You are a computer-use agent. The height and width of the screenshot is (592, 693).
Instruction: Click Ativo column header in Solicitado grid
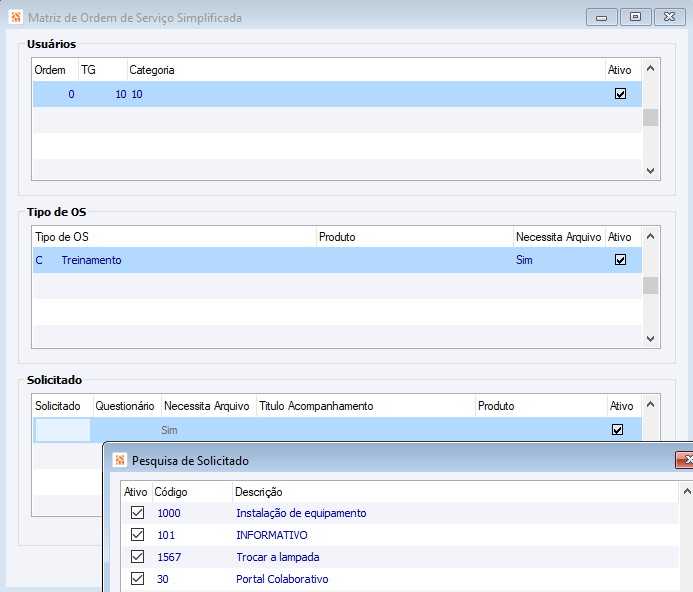tap(624, 406)
